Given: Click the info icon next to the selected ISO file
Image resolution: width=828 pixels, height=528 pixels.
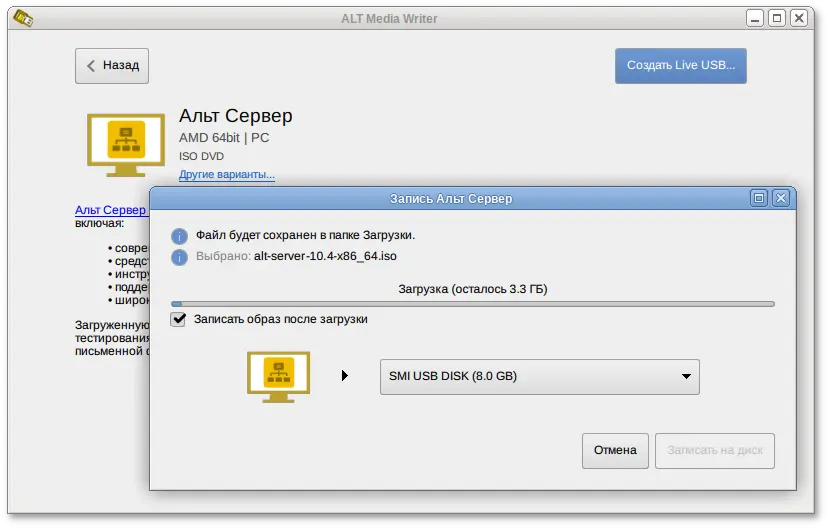Looking at the screenshot, I should [179, 257].
